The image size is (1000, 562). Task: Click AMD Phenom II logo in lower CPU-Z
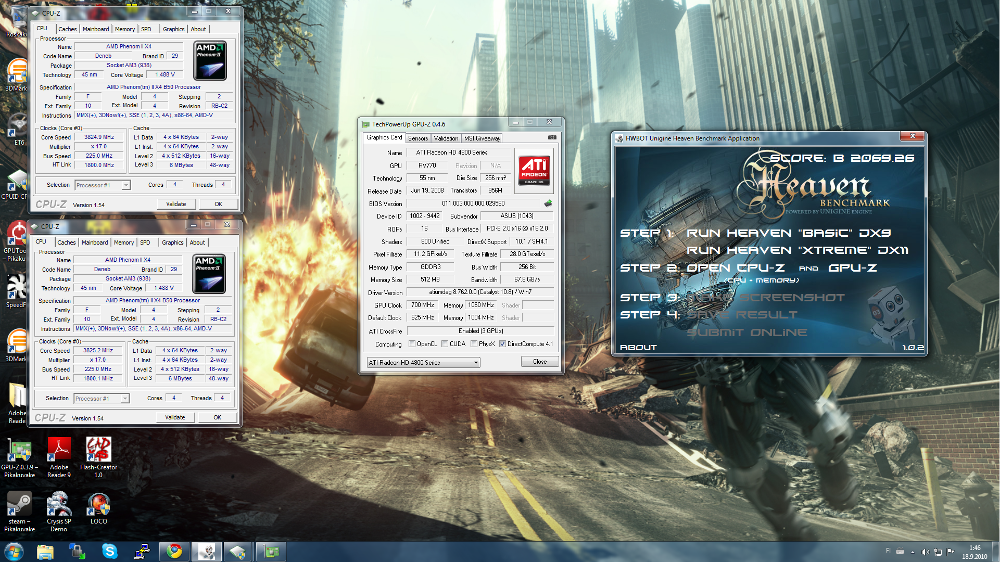209,274
